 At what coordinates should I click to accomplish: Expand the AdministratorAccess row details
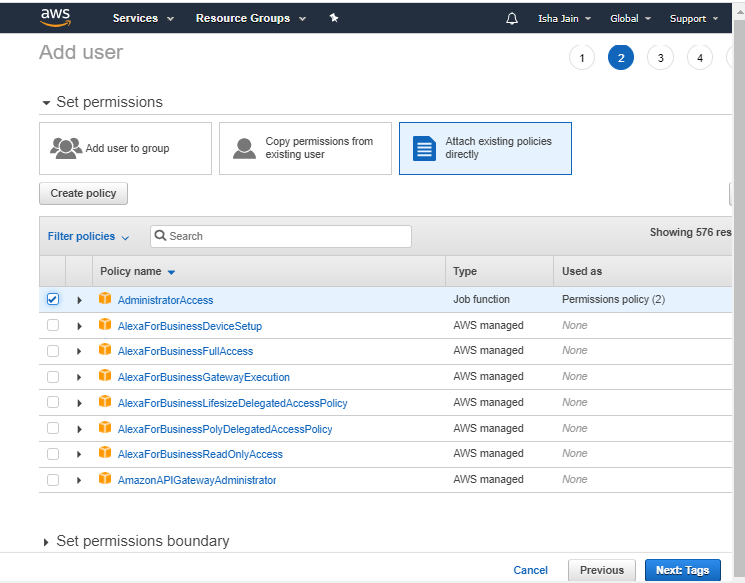click(x=79, y=300)
